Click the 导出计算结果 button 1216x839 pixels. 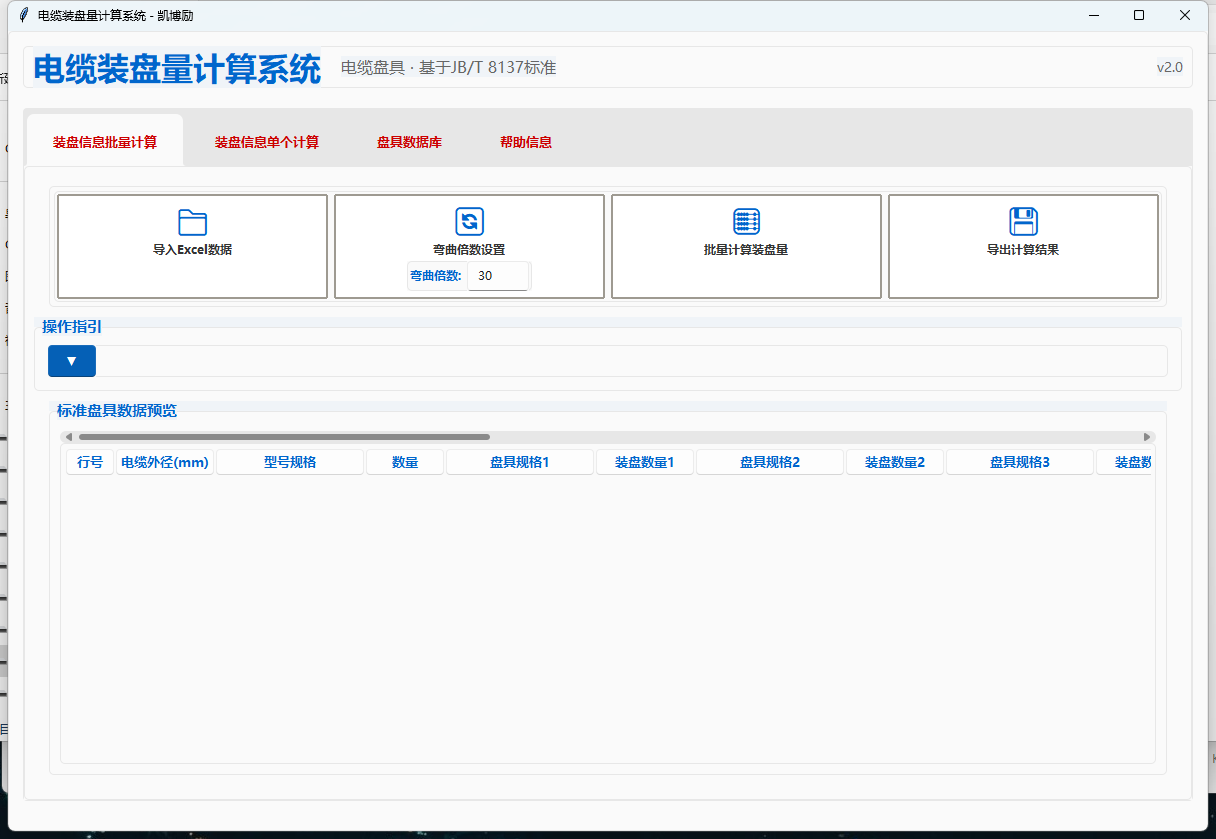tap(1023, 246)
